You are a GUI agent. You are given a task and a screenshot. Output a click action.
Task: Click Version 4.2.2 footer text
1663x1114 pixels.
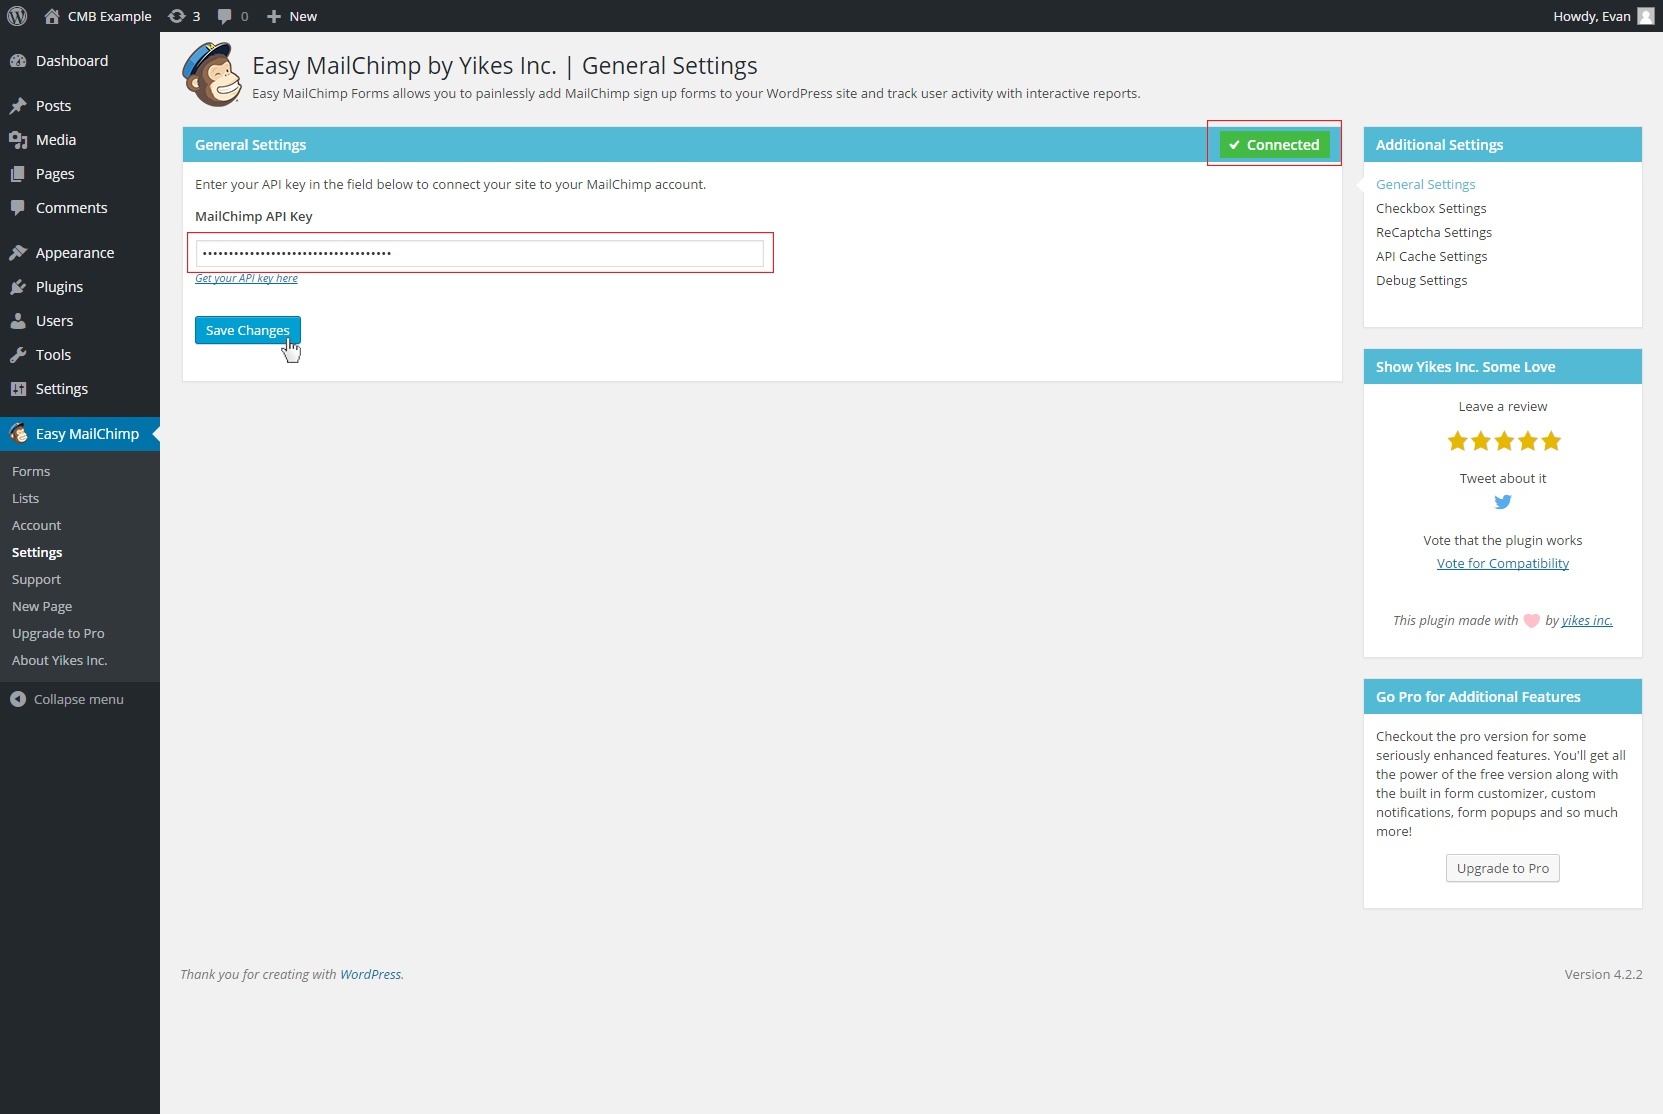[1603, 974]
